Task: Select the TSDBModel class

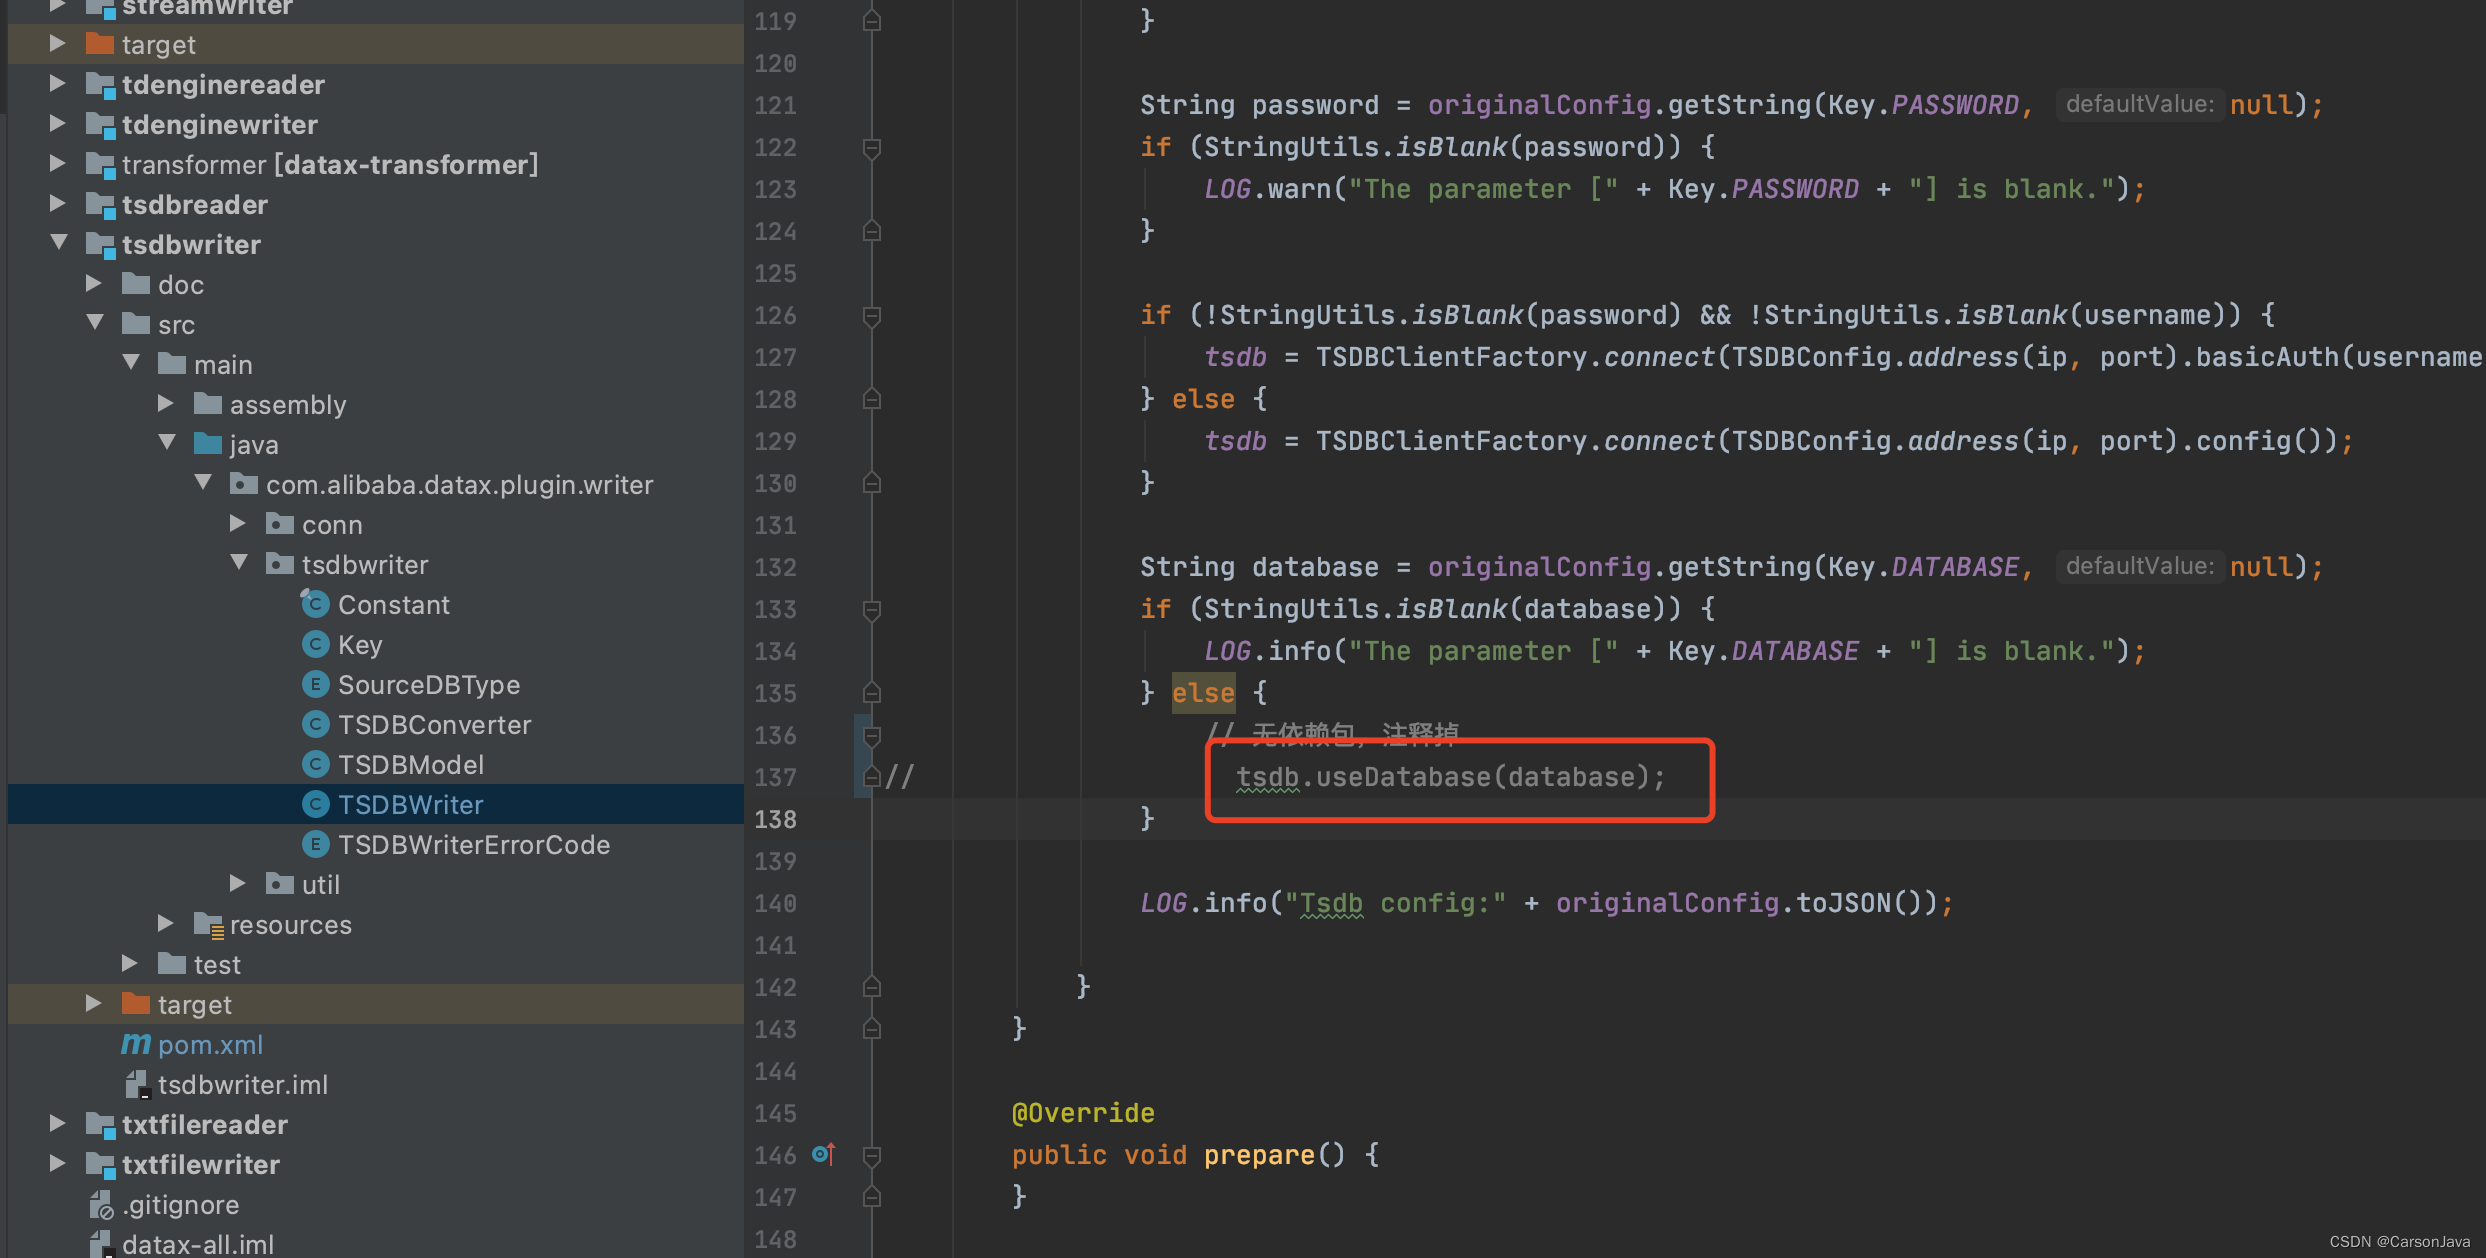Action: pos(410,765)
